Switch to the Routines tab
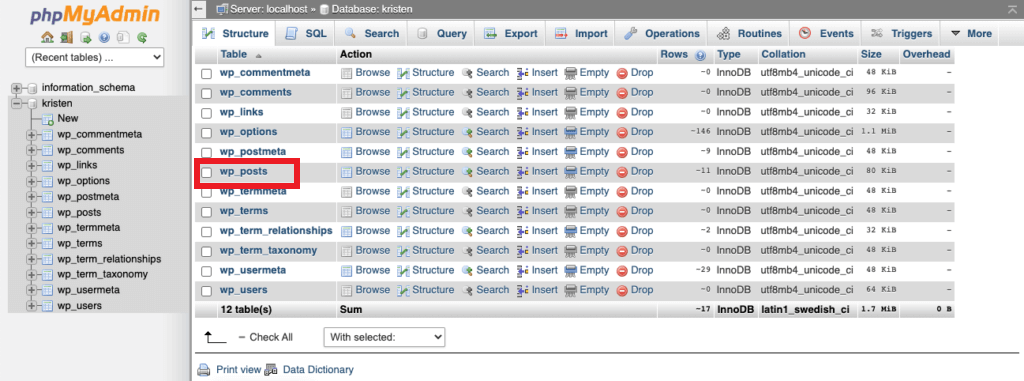 tap(749, 33)
